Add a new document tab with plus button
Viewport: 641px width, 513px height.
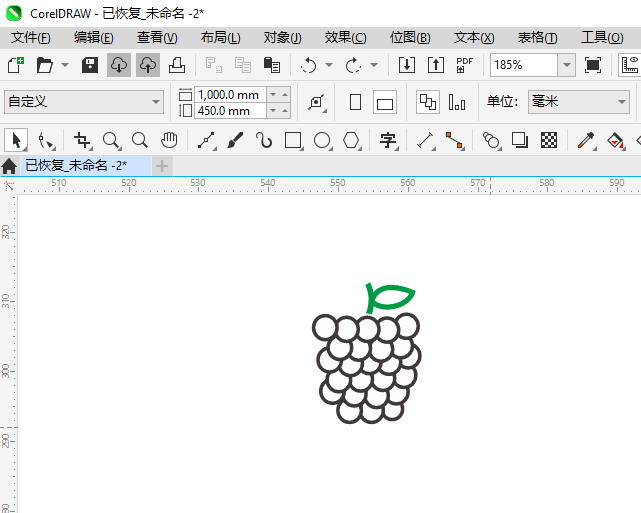pos(162,165)
